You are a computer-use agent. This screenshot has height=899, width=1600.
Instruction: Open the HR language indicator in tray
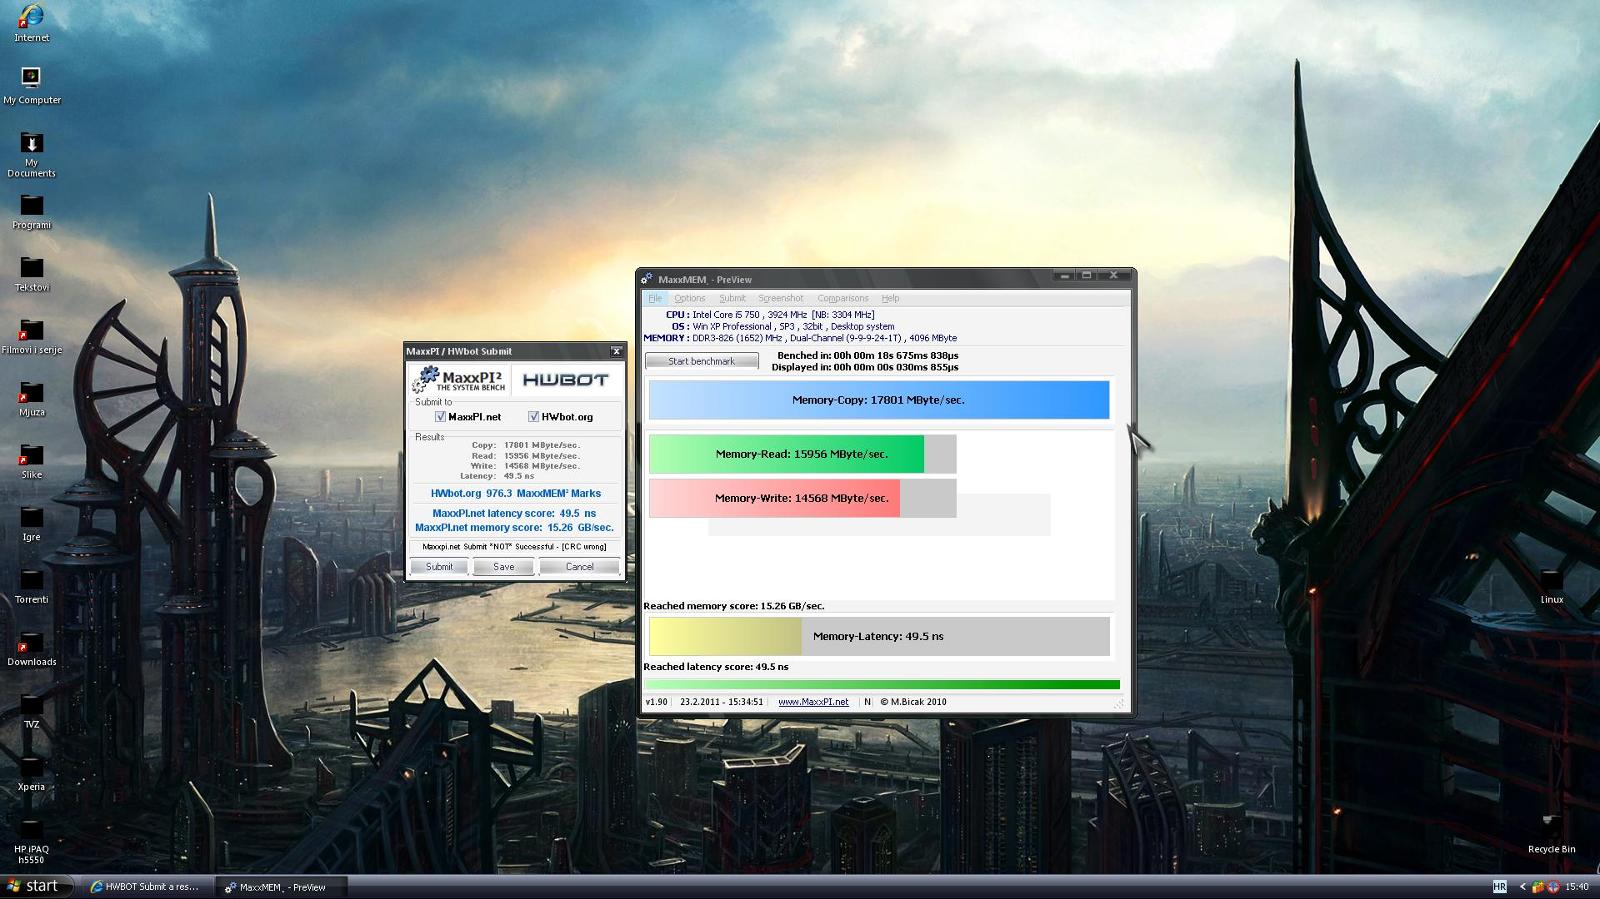pyautogui.click(x=1499, y=886)
